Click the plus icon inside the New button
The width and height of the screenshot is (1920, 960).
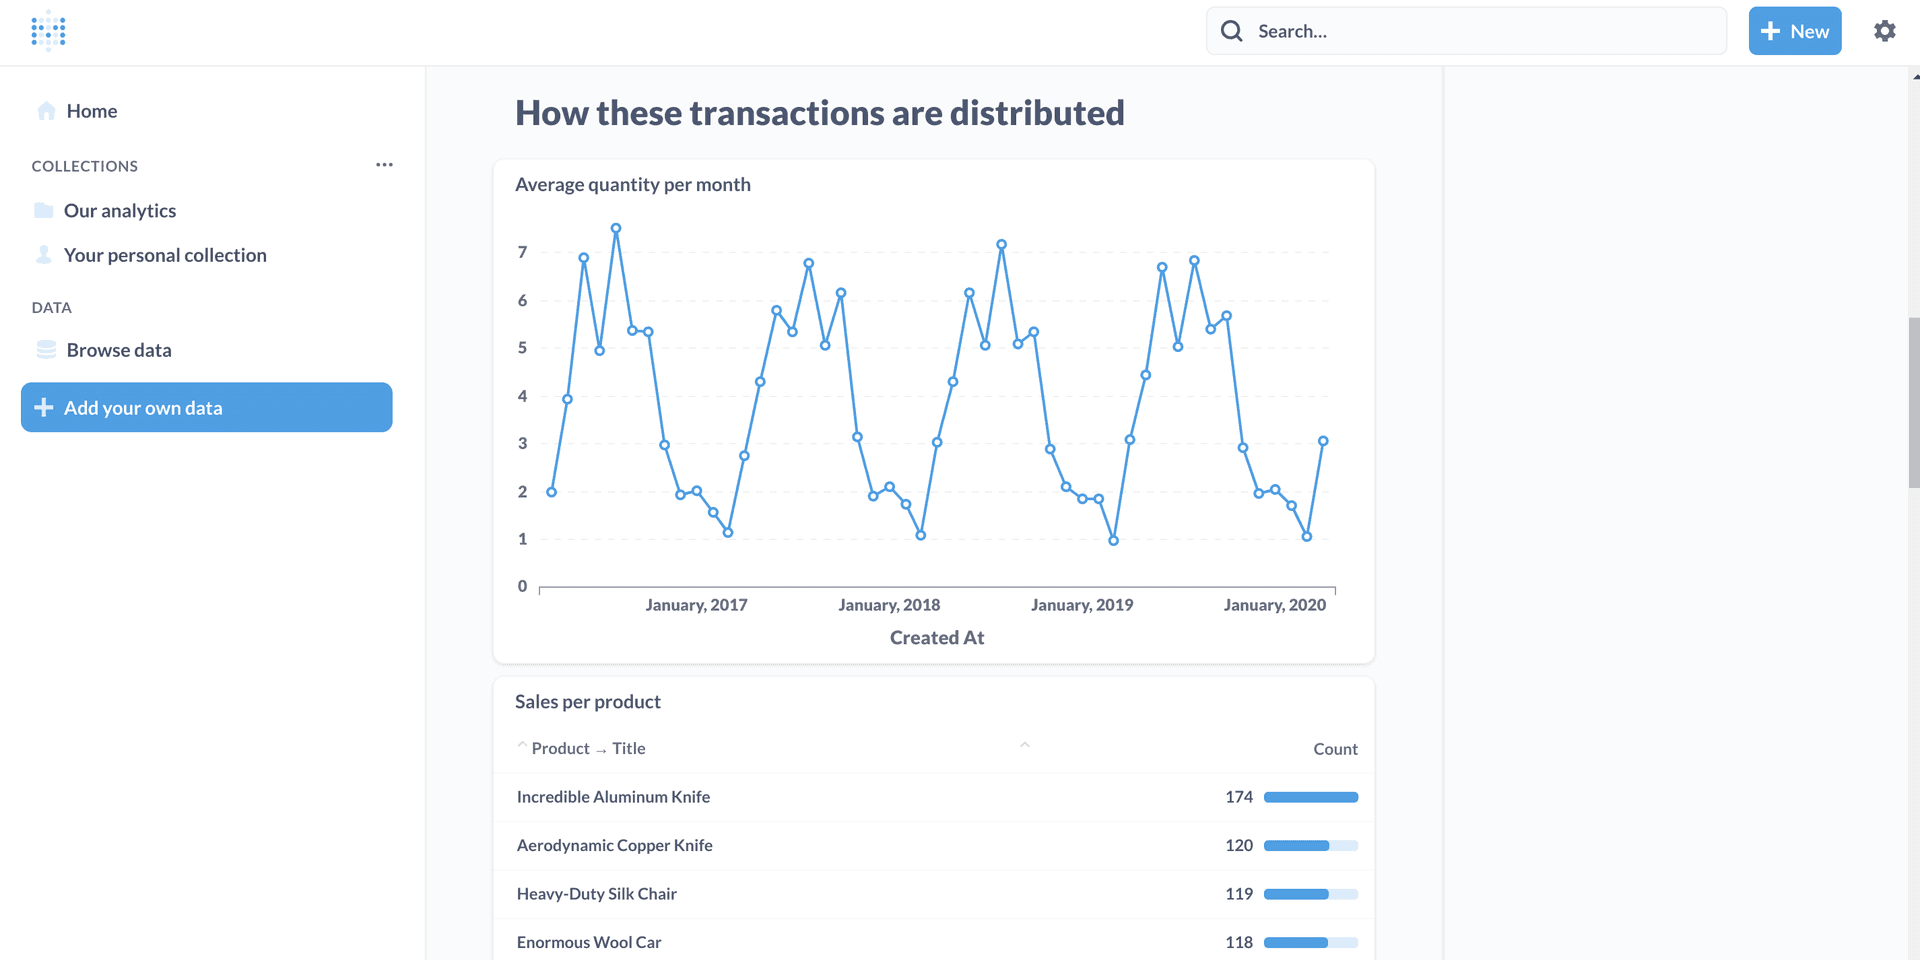tap(1769, 31)
